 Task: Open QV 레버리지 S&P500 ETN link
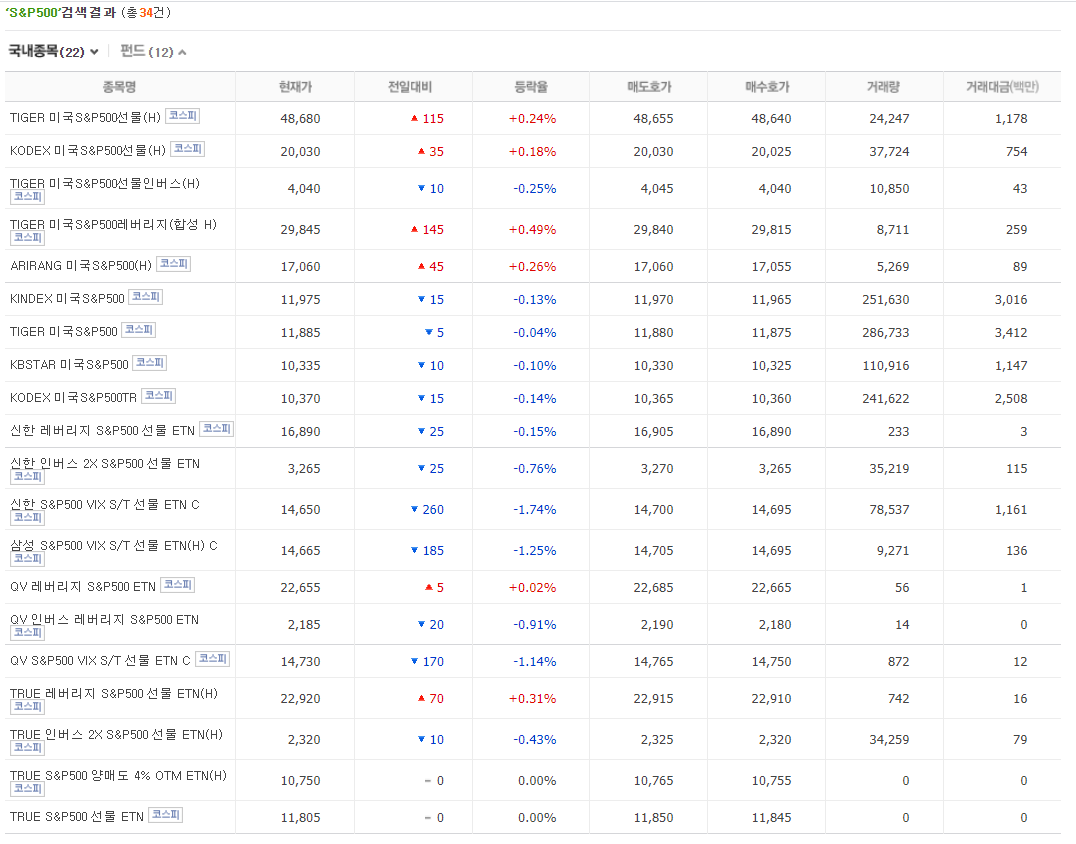click(x=83, y=587)
